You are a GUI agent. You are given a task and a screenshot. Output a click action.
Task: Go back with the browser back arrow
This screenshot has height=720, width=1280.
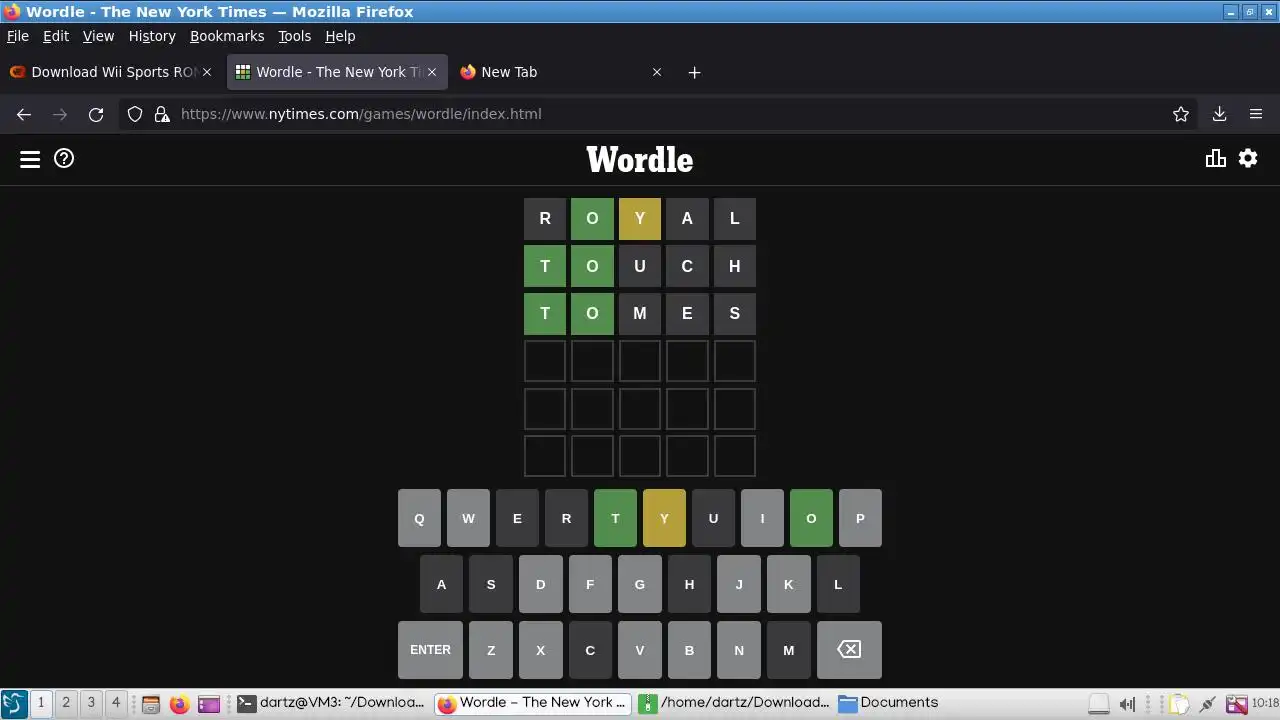click(24, 114)
